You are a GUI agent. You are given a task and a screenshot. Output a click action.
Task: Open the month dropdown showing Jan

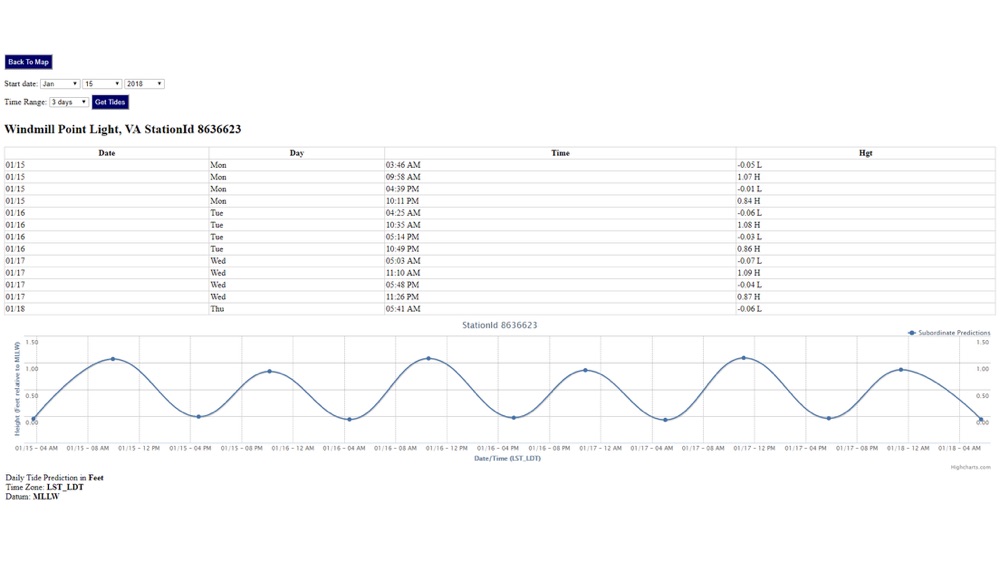point(60,84)
